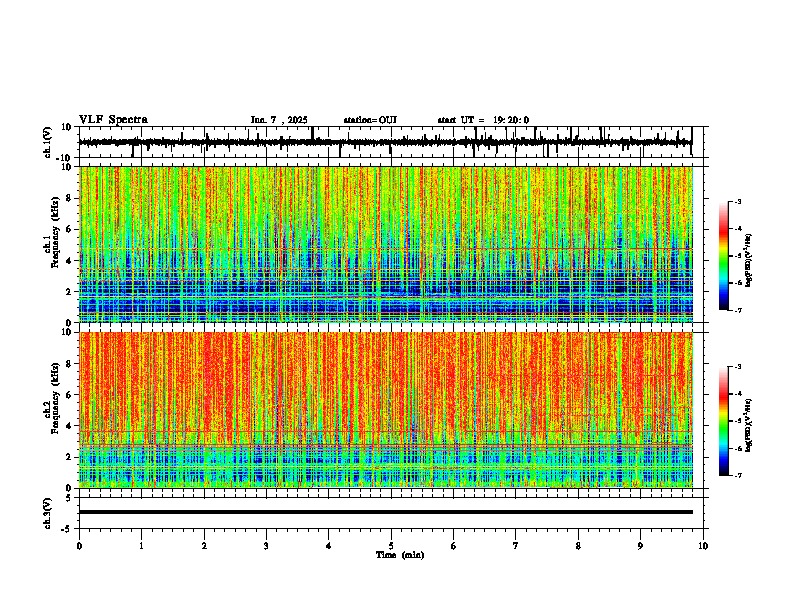This screenshot has width=792, height=612.
Task: Click inside the ch.2 spectrogram panel
Action: [x=386, y=410]
